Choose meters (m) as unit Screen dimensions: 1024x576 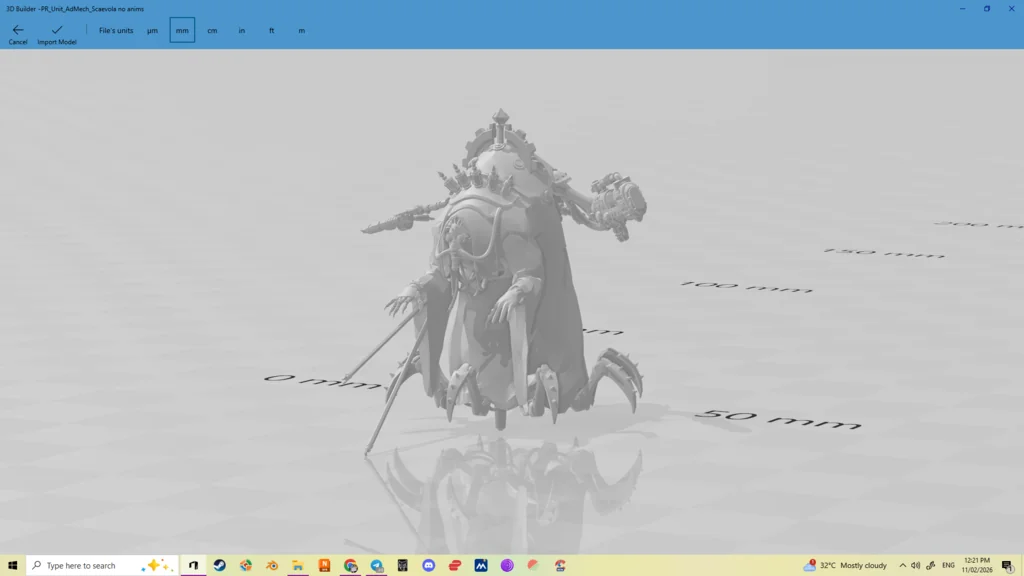(x=301, y=31)
